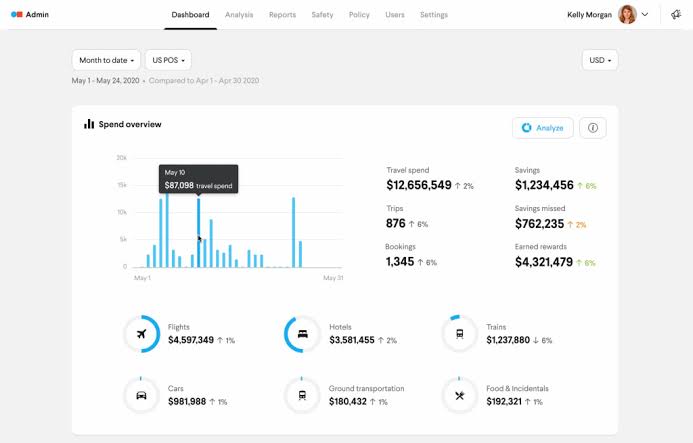Screen dimensions: 693x443
Task: Select the Ground transportation bus icon
Action: pos(302,395)
